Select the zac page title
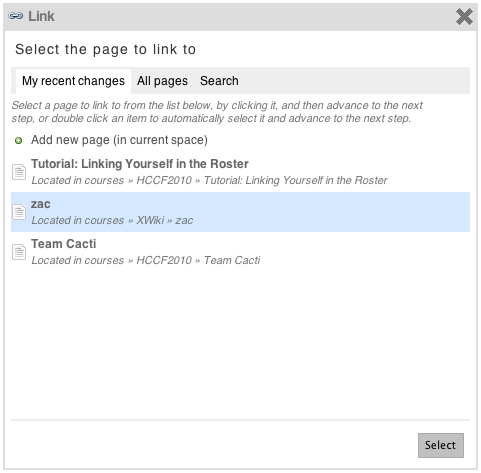 point(41,204)
